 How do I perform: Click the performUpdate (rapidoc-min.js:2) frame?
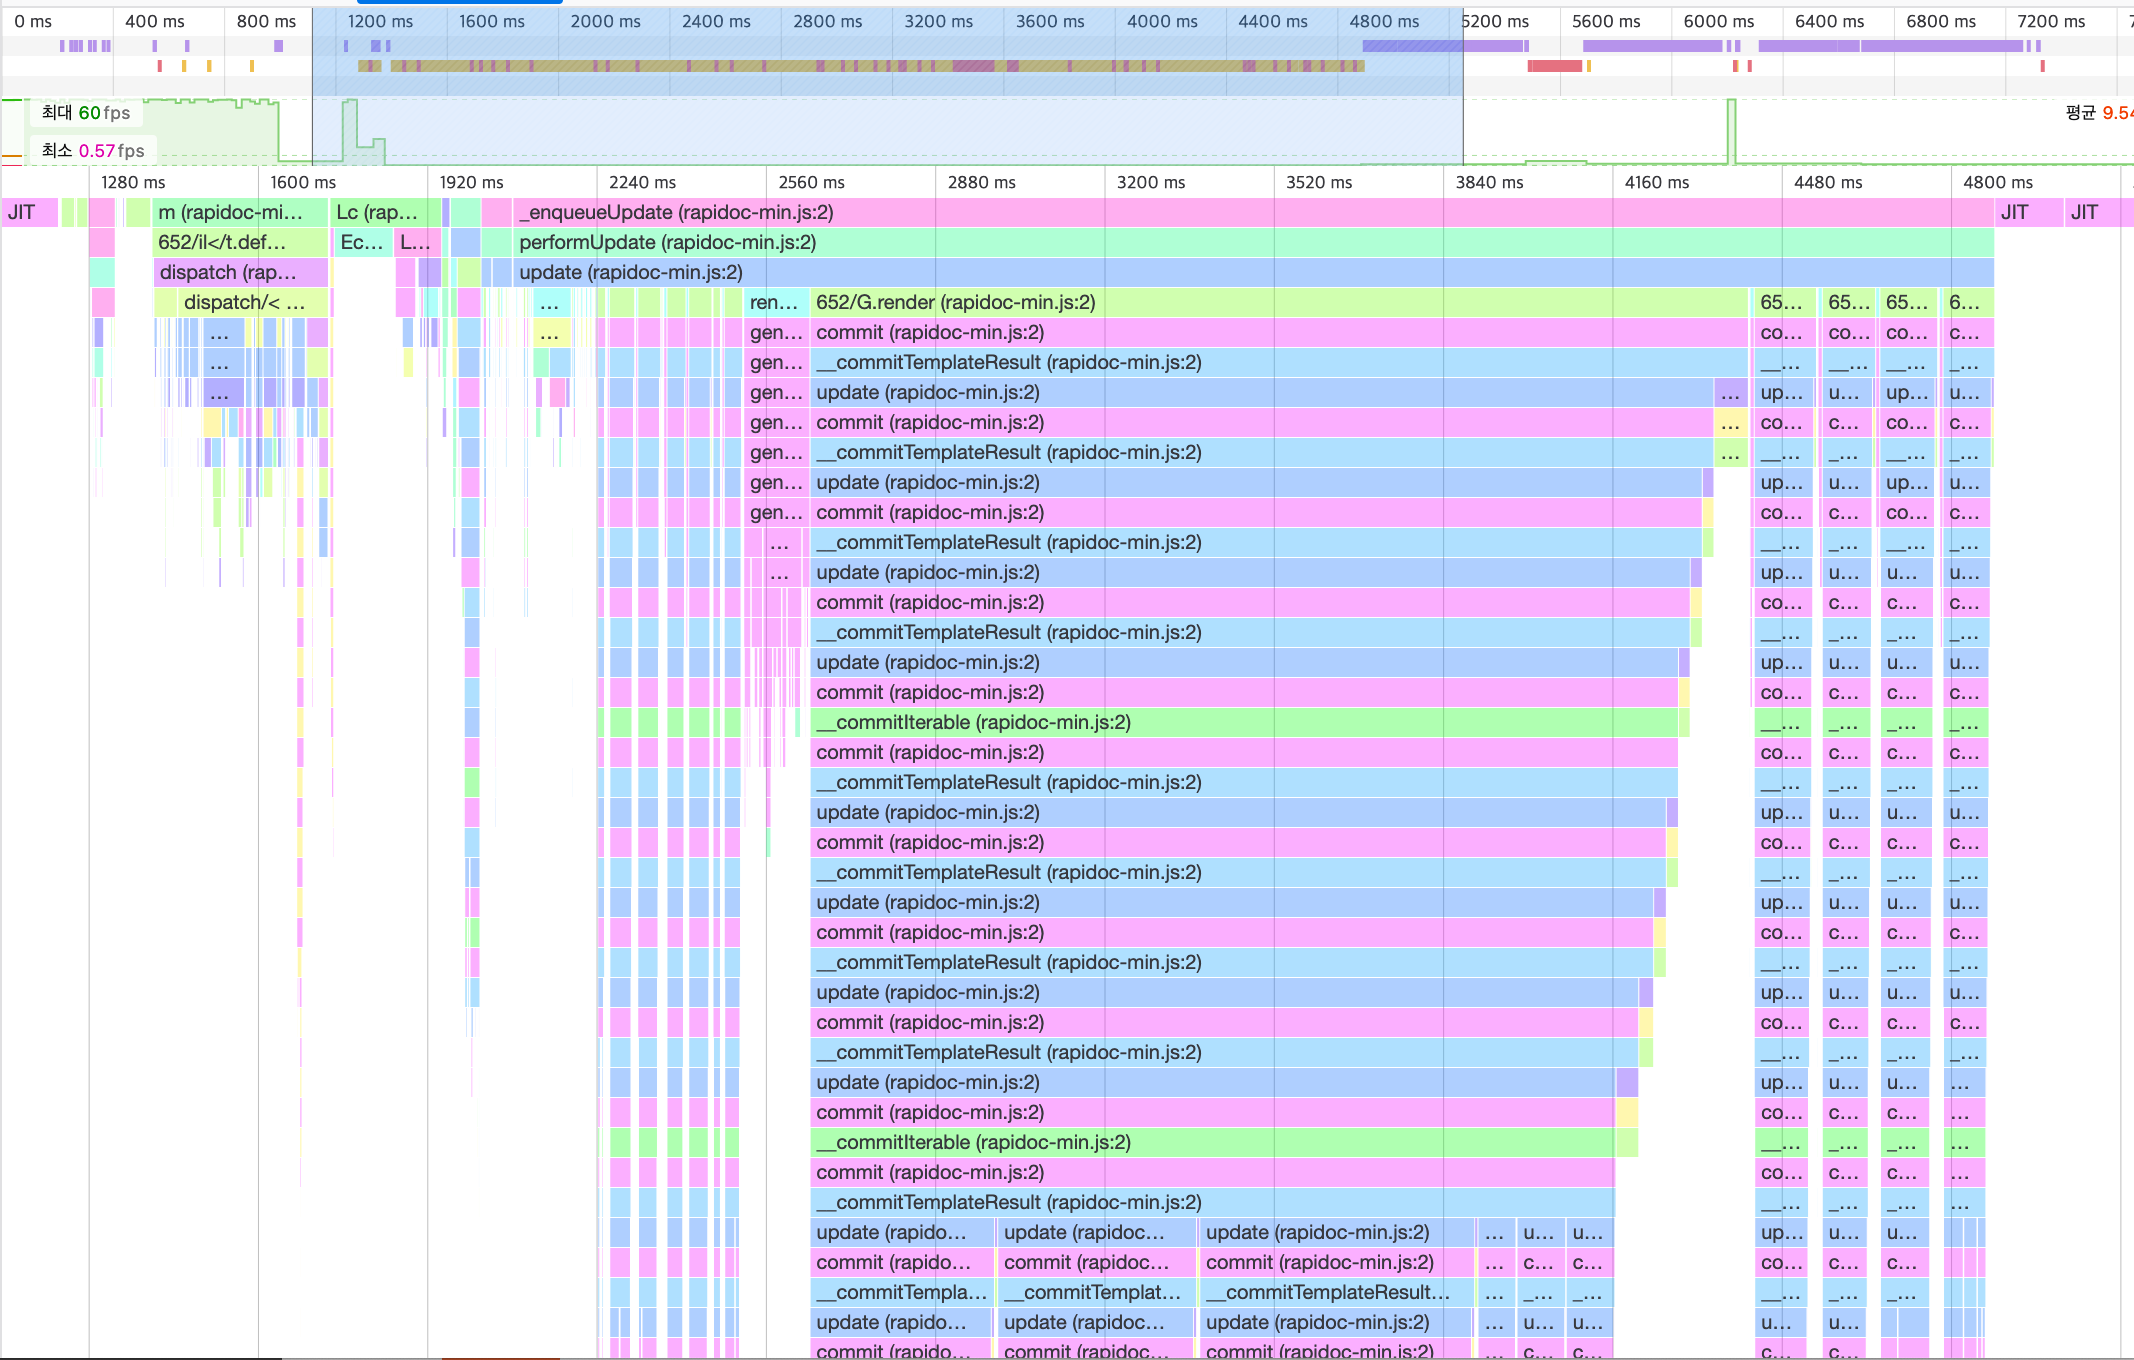[665, 242]
